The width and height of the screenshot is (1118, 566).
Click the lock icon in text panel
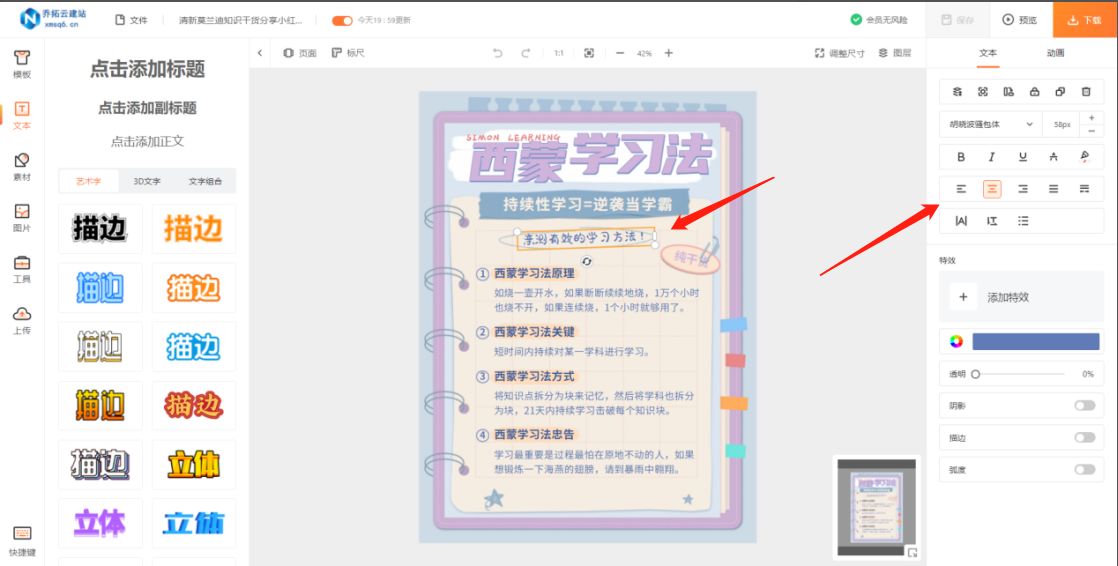[1035, 91]
